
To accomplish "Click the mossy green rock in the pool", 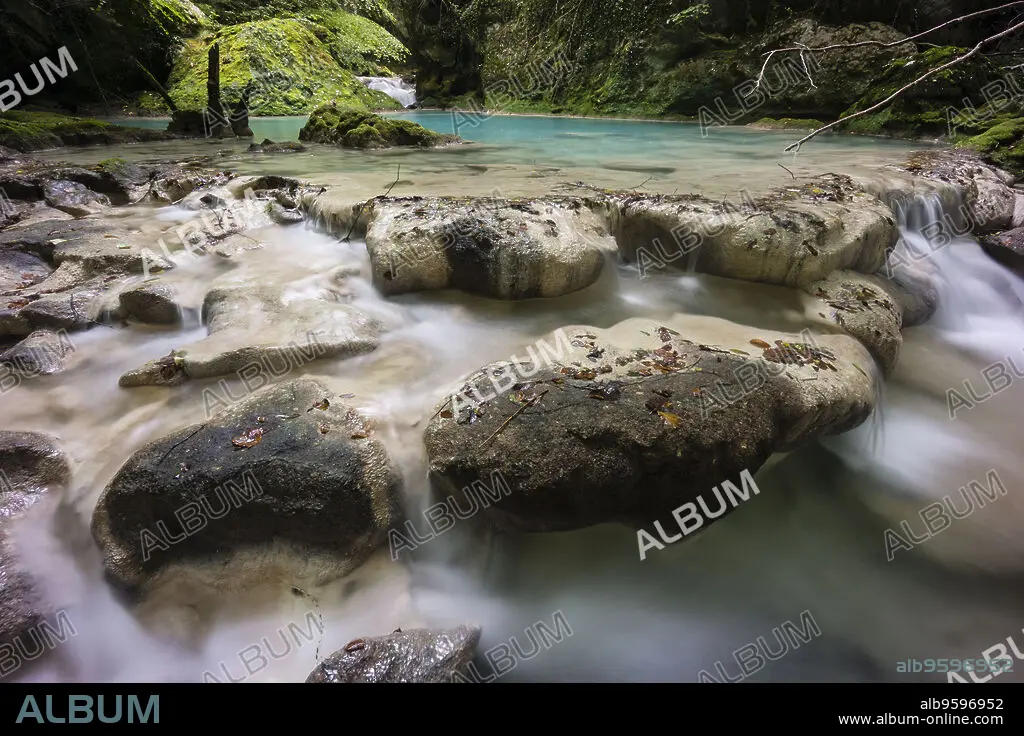I will (x=369, y=126).
